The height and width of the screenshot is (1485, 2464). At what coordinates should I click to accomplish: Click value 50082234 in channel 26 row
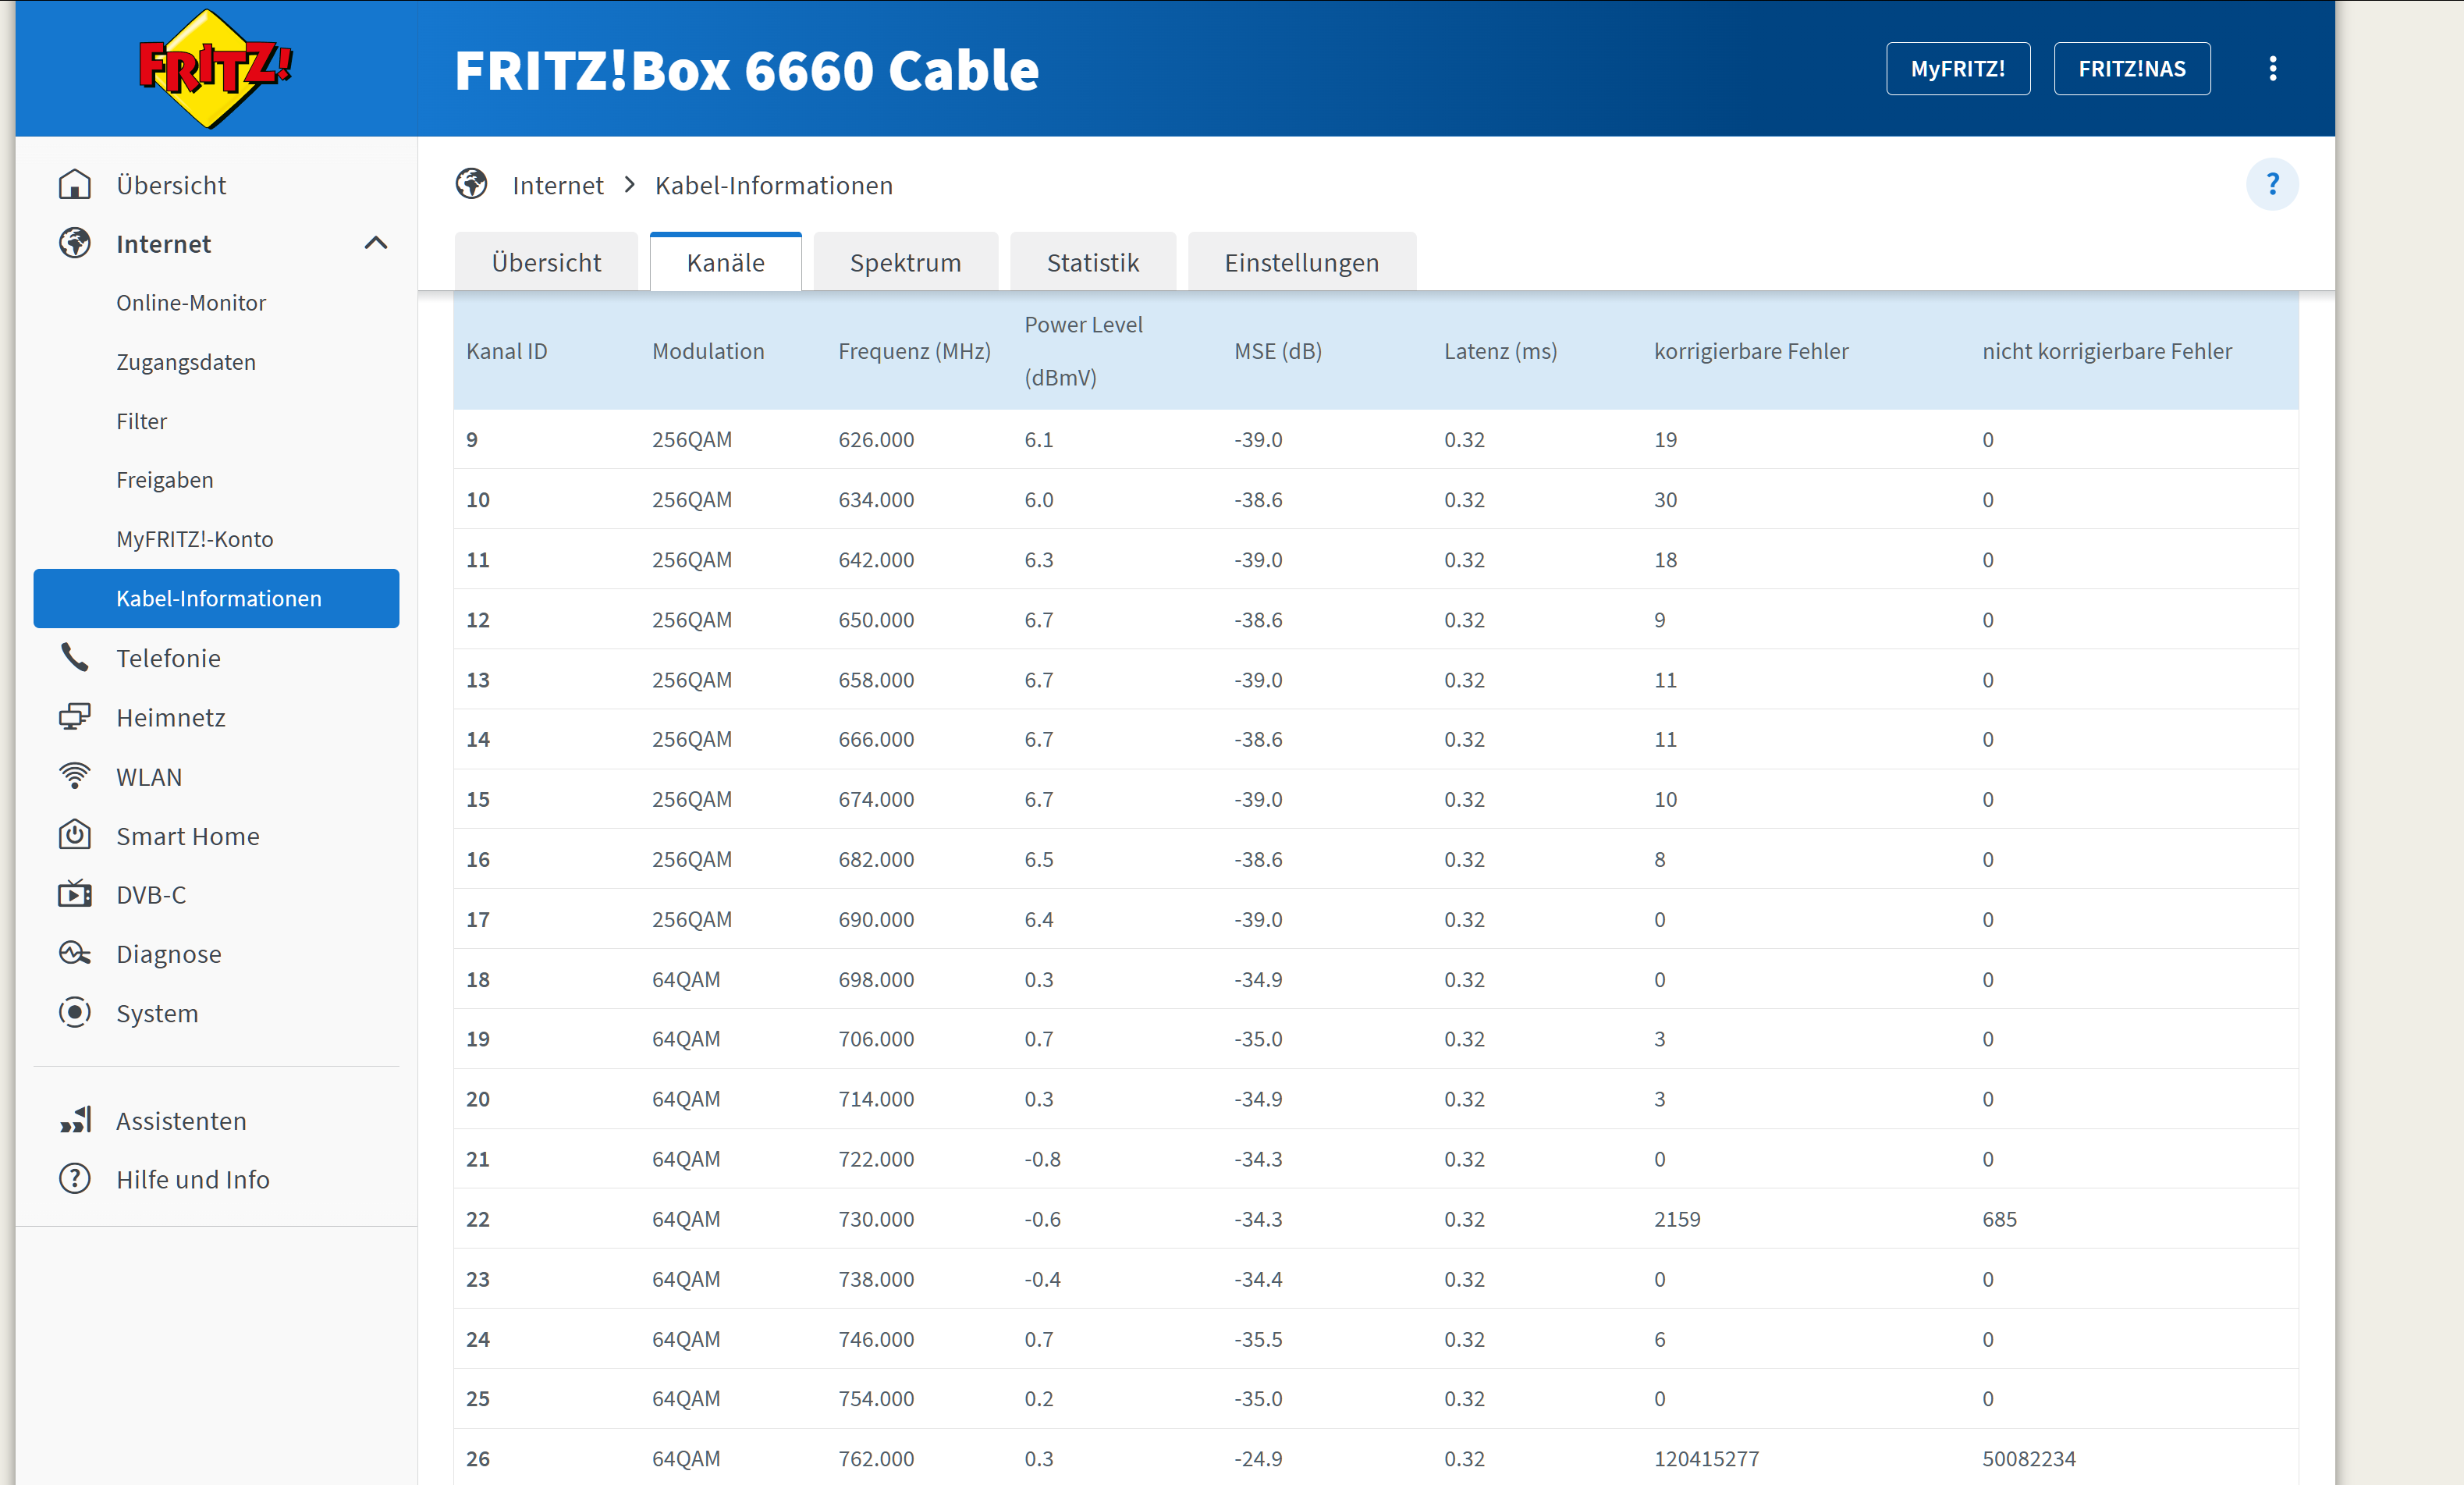[x=2029, y=1458]
